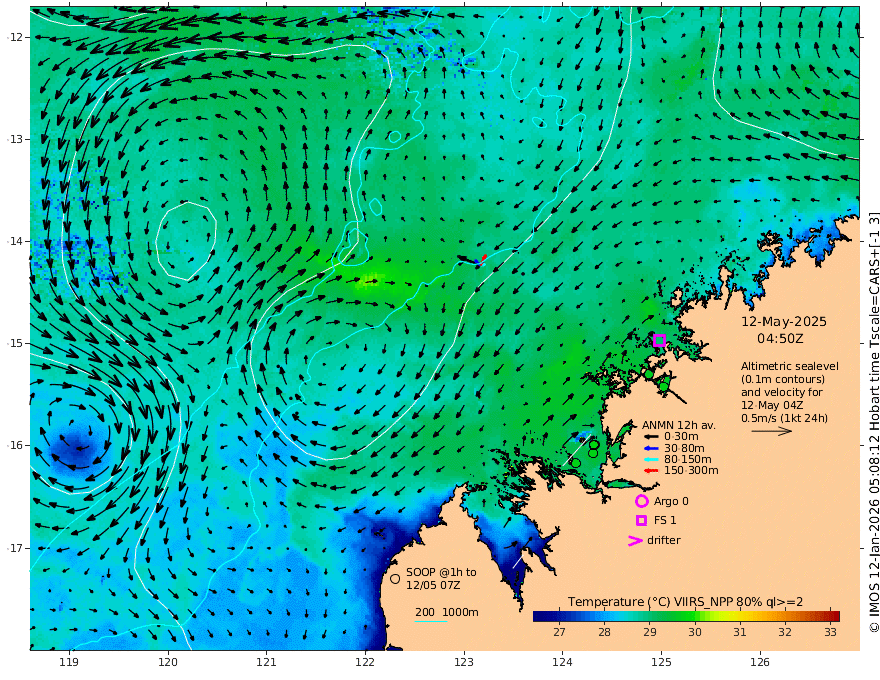Image resolution: width=880 pixels, height=680 pixels.
Task: Click the "drifter" legend text
Action: click(x=663, y=540)
